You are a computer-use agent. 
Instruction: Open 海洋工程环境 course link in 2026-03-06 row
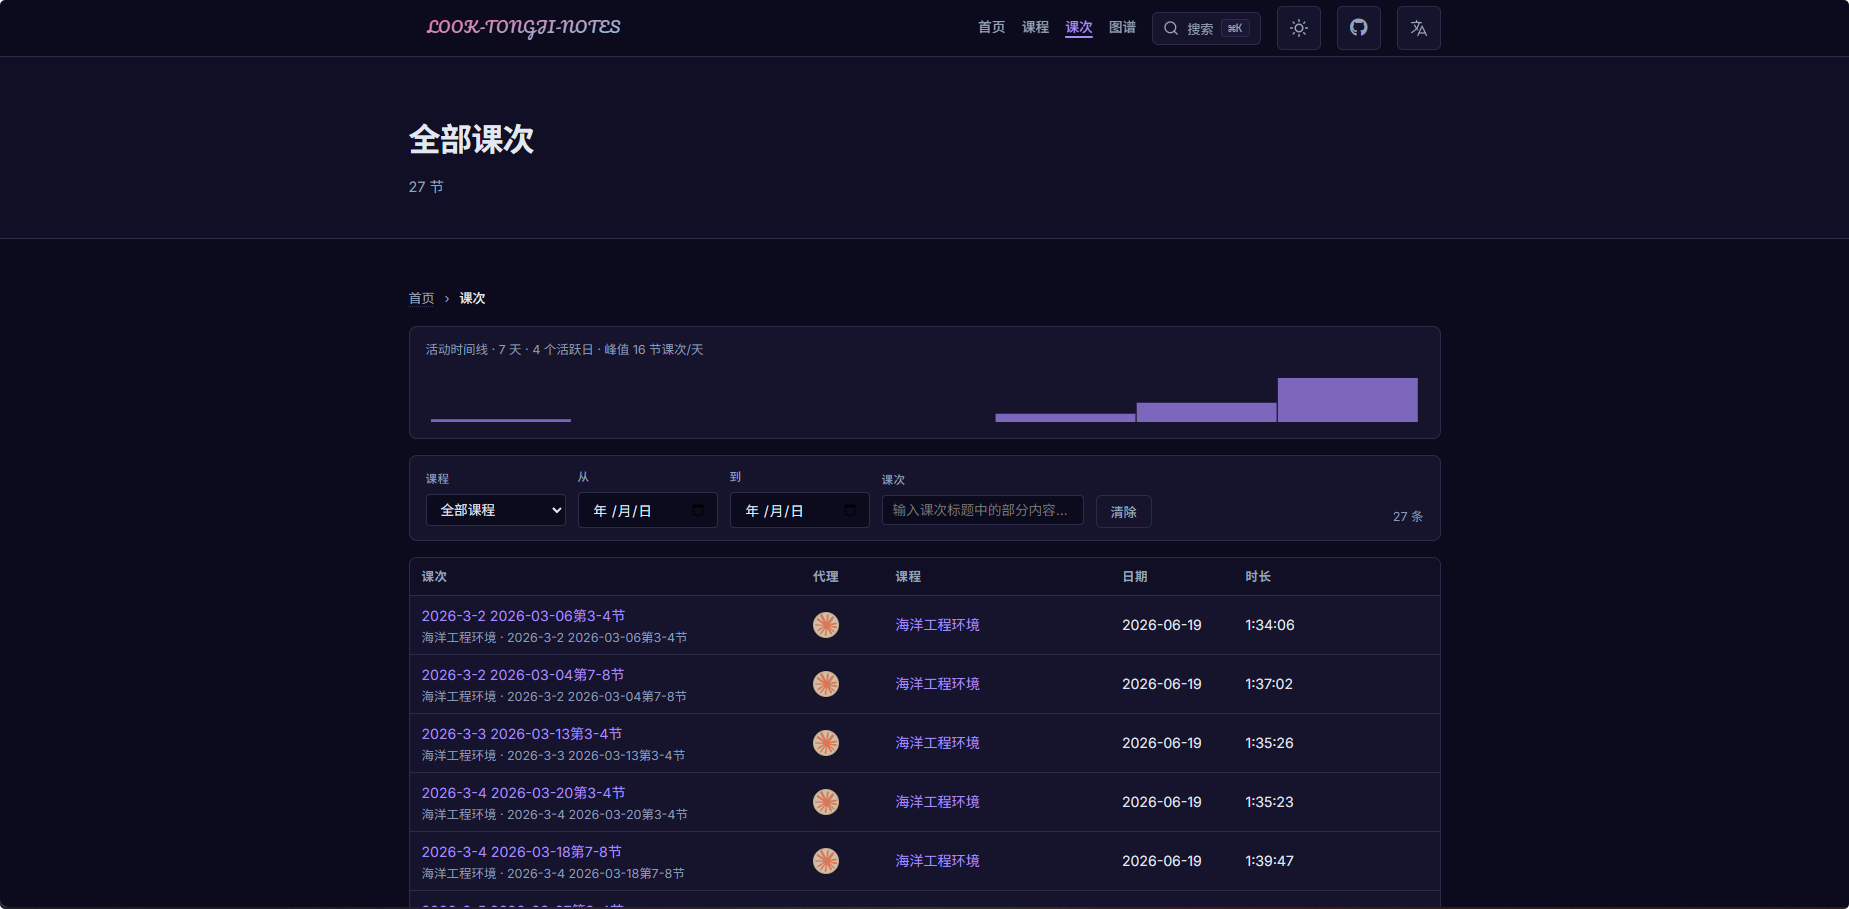tap(937, 625)
